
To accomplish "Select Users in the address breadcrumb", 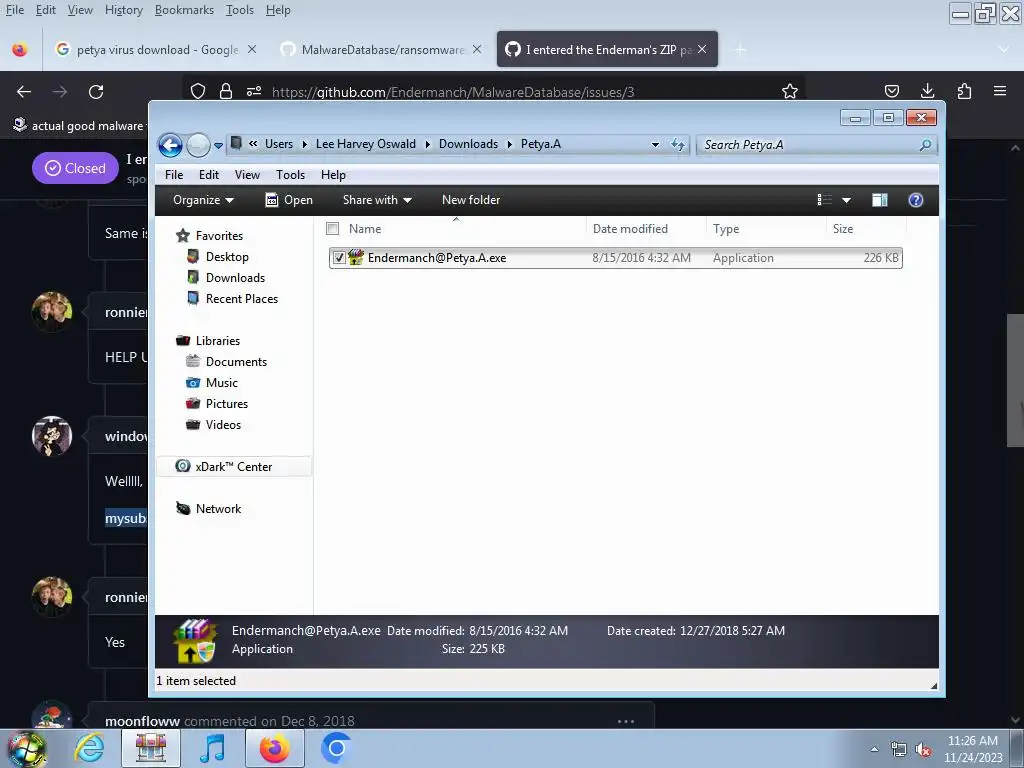I will pyautogui.click(x=279, y=144).
